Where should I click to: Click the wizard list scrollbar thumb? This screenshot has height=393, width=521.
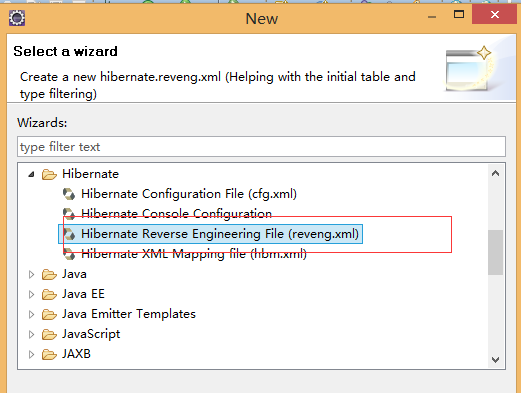point(495,252)
